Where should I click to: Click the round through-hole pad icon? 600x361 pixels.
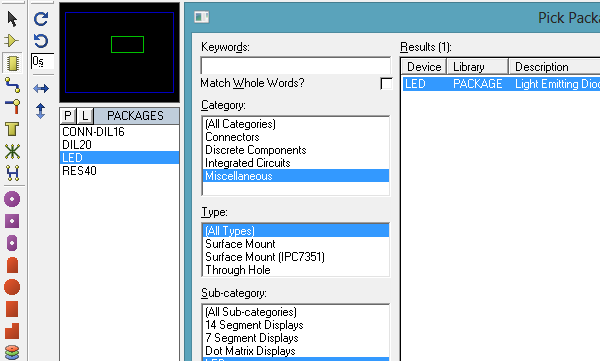click(12, 199)
